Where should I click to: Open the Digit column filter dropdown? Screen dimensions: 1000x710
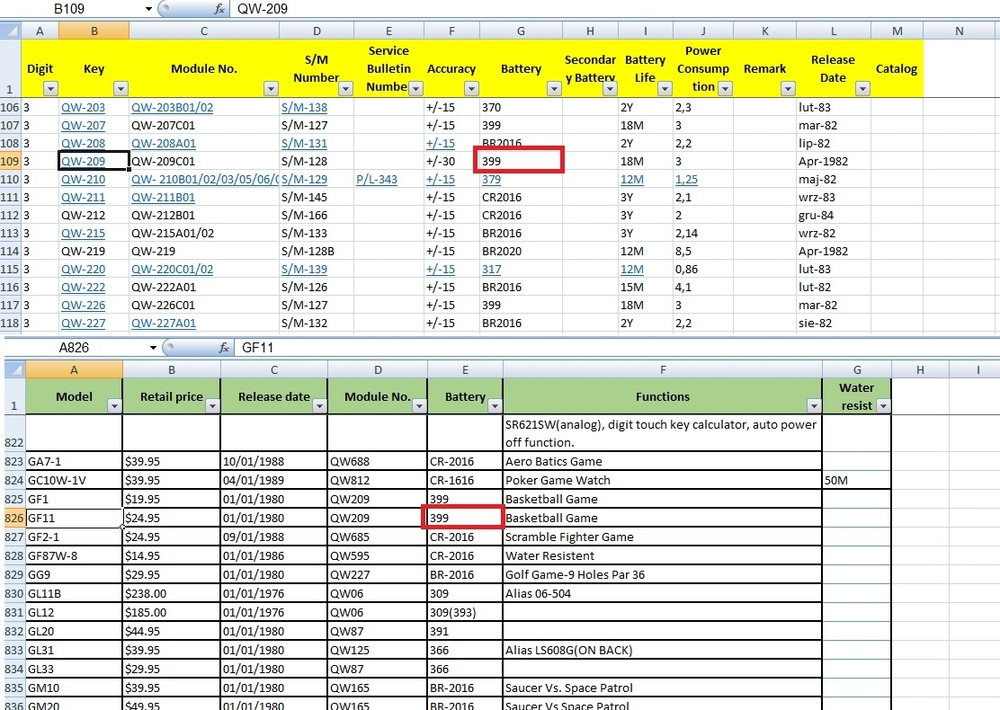pos(48,88)
